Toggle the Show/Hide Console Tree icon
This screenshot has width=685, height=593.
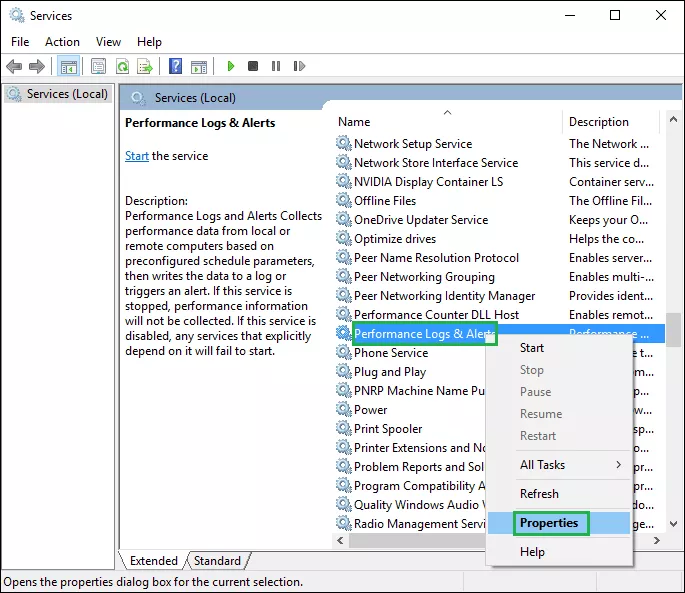tap(69, 66)
